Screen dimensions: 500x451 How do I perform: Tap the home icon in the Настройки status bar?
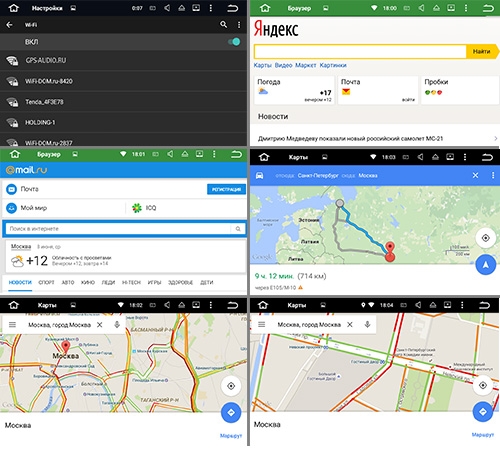[x=14, y=8]
